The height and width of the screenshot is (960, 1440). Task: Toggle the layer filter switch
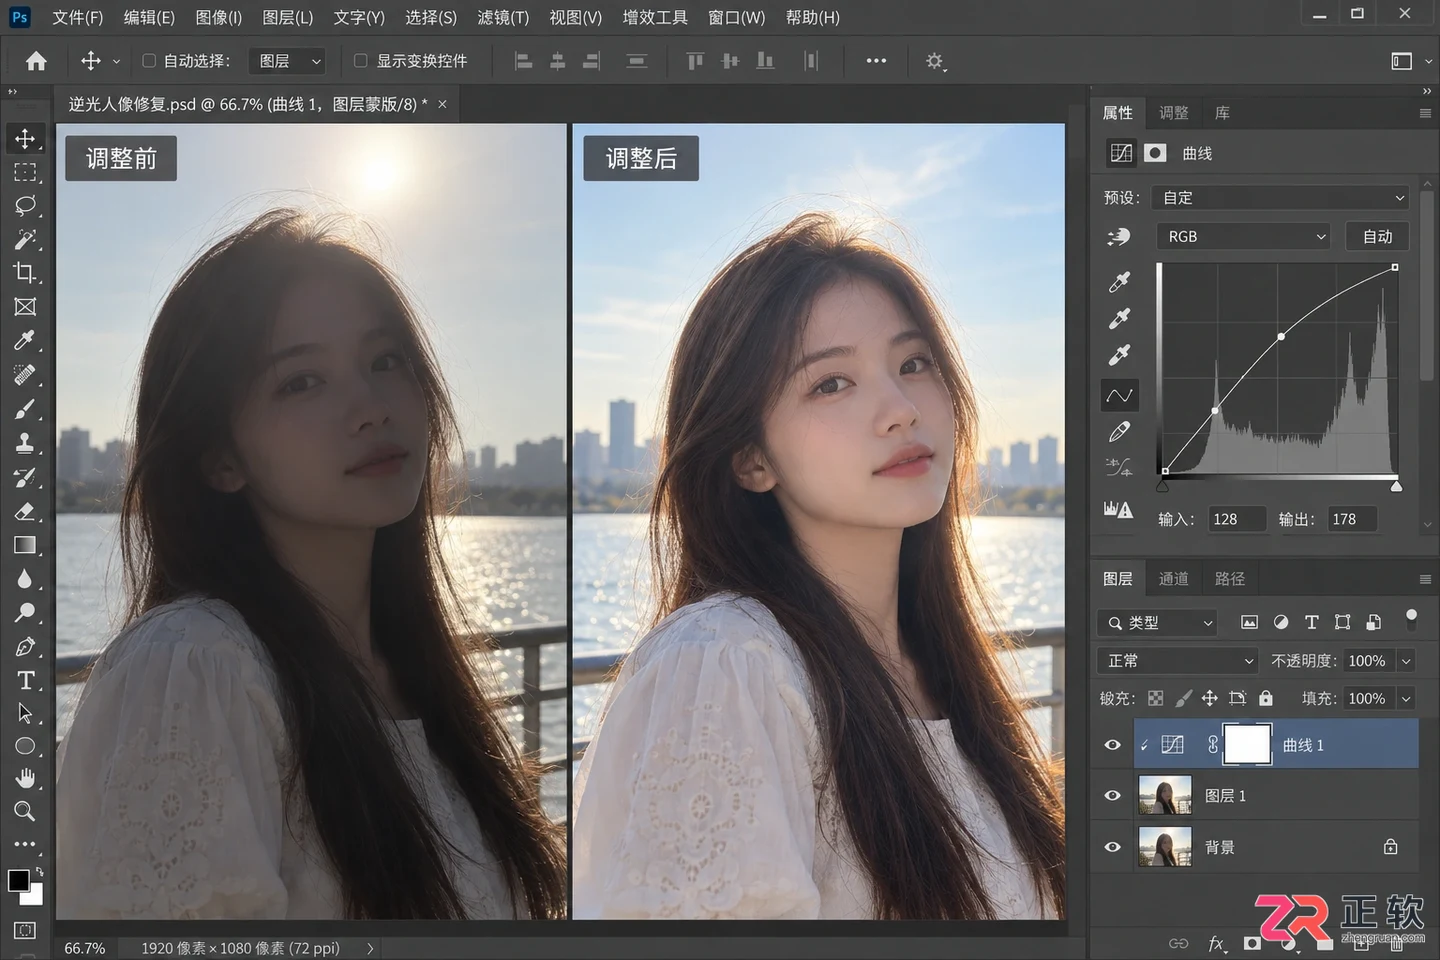tap(1411, 619)
